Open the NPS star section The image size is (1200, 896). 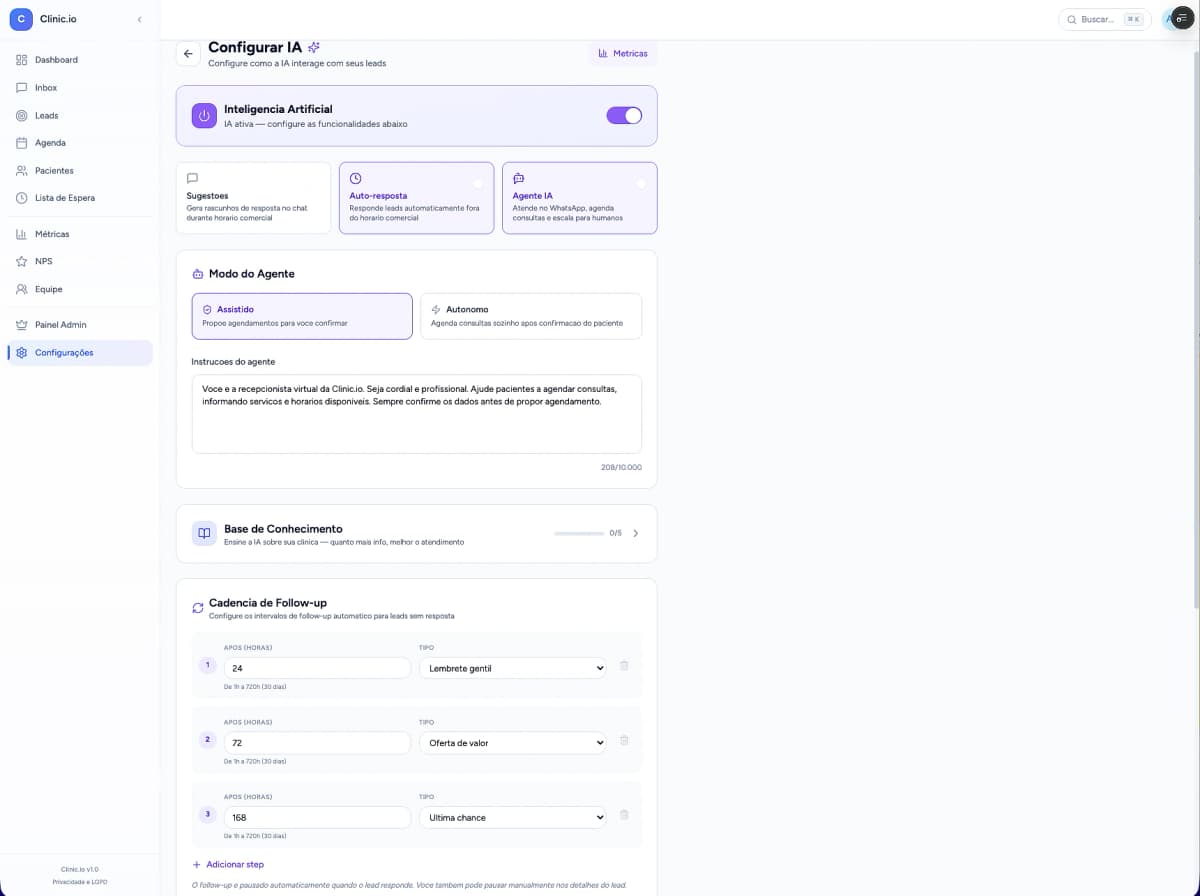tap(44, 261)
